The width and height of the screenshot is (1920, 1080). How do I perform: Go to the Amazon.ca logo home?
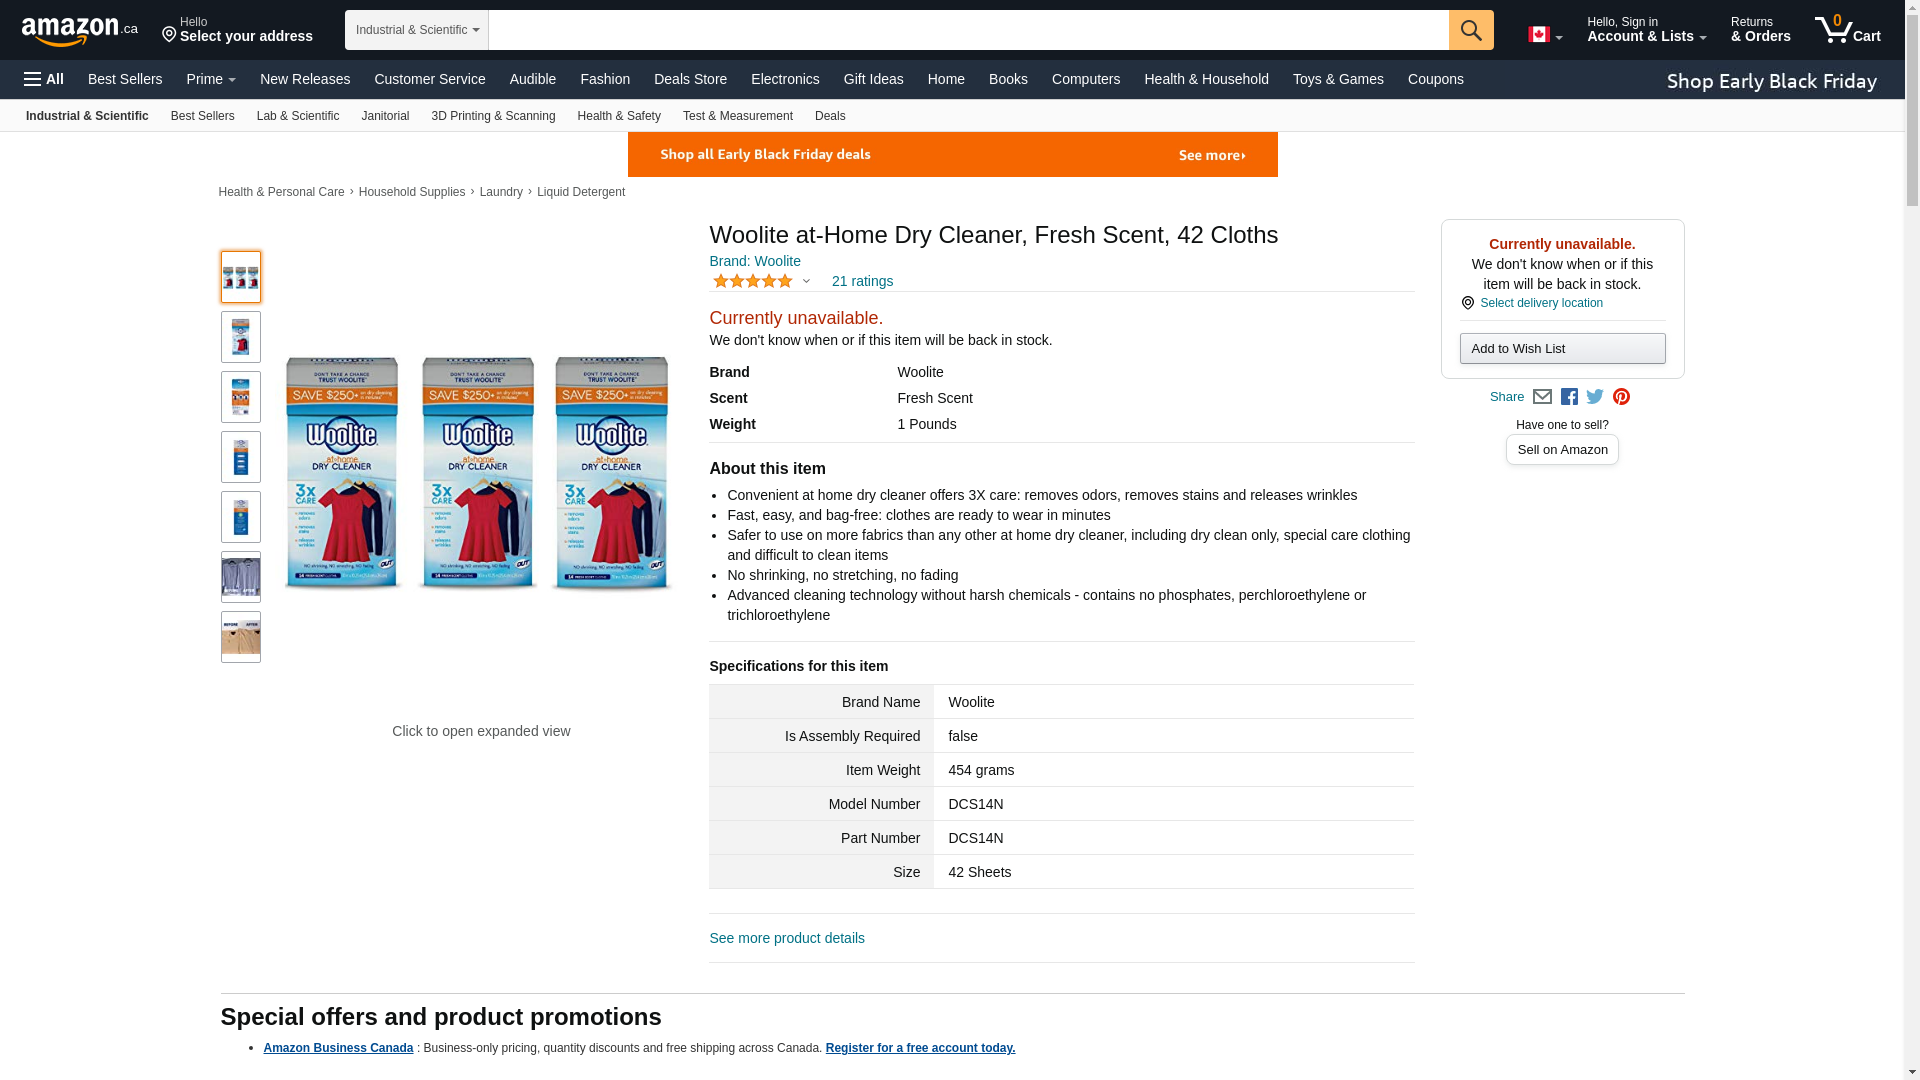point(80,31)
